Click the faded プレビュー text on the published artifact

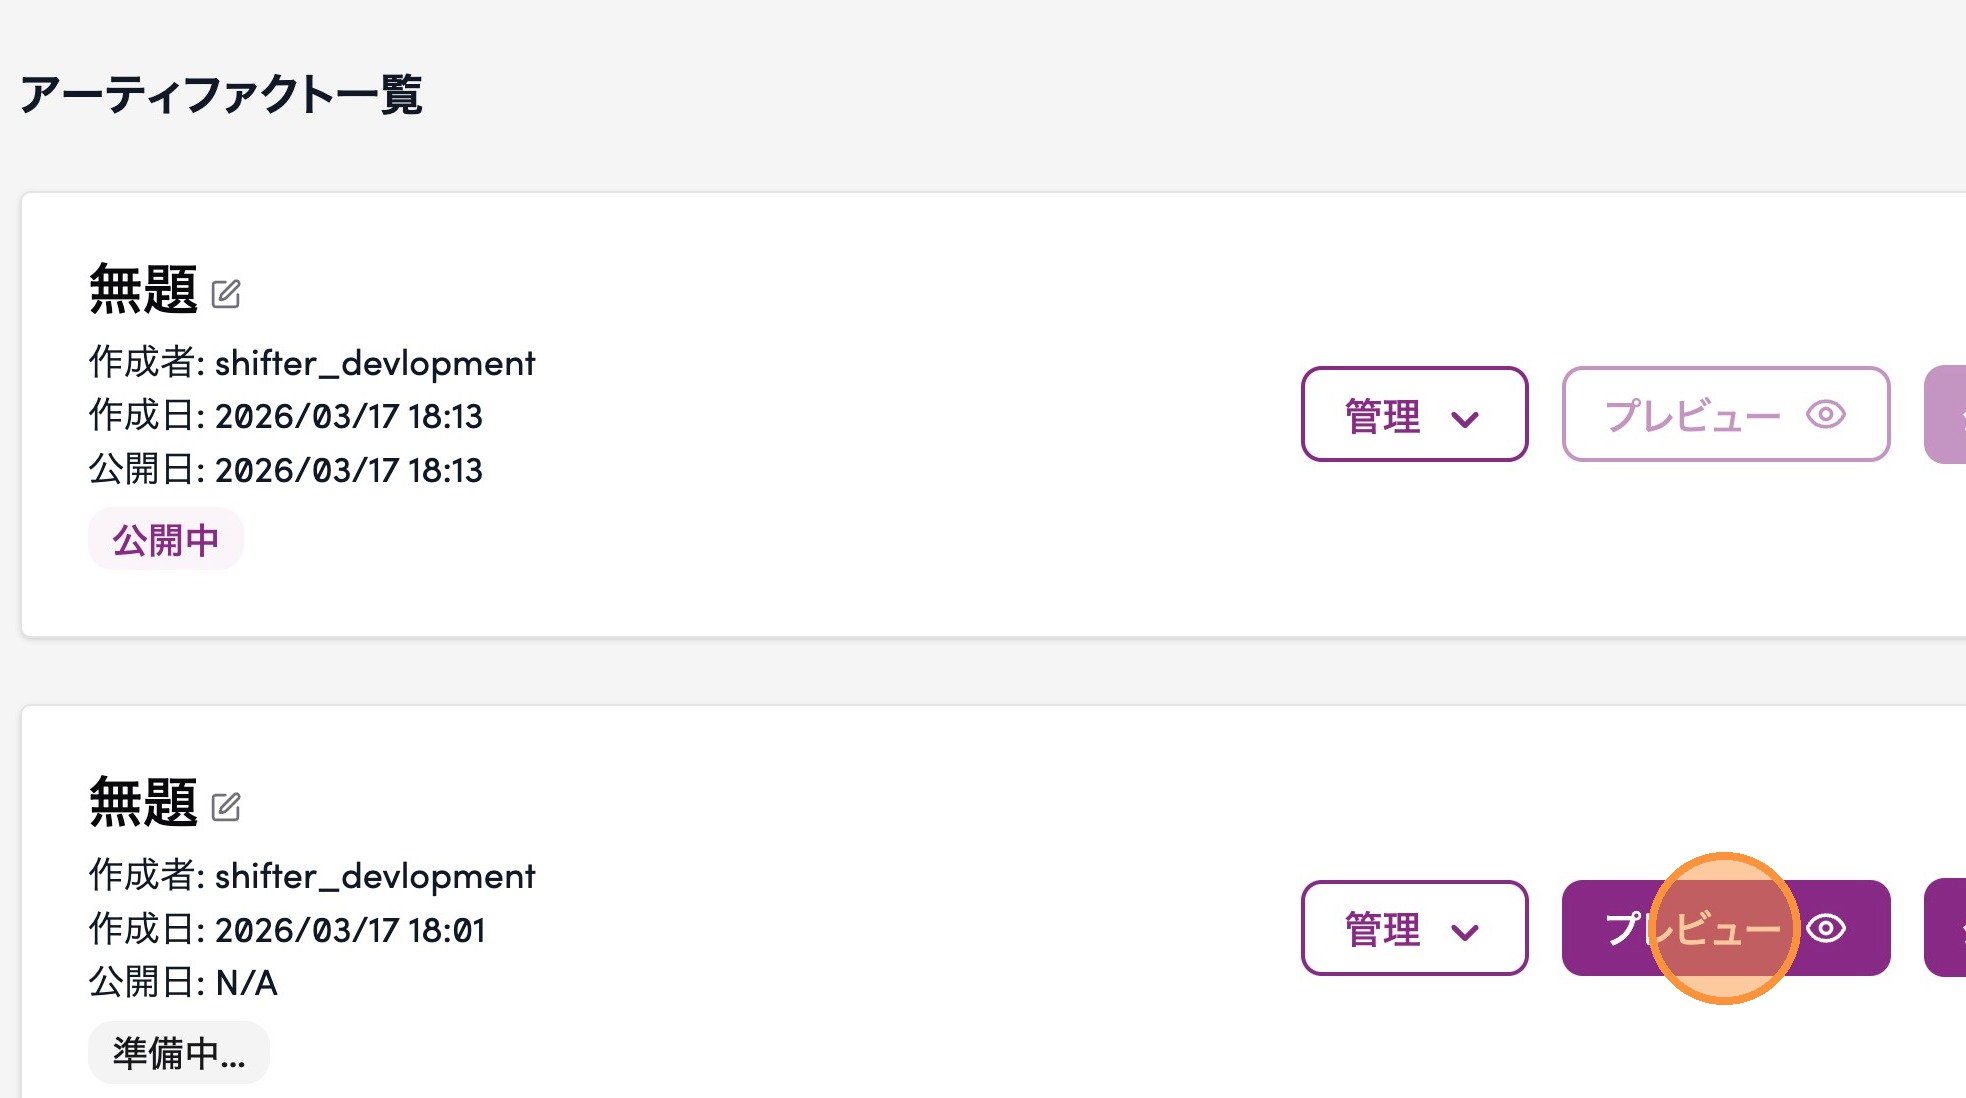(x=1692, y=415)
